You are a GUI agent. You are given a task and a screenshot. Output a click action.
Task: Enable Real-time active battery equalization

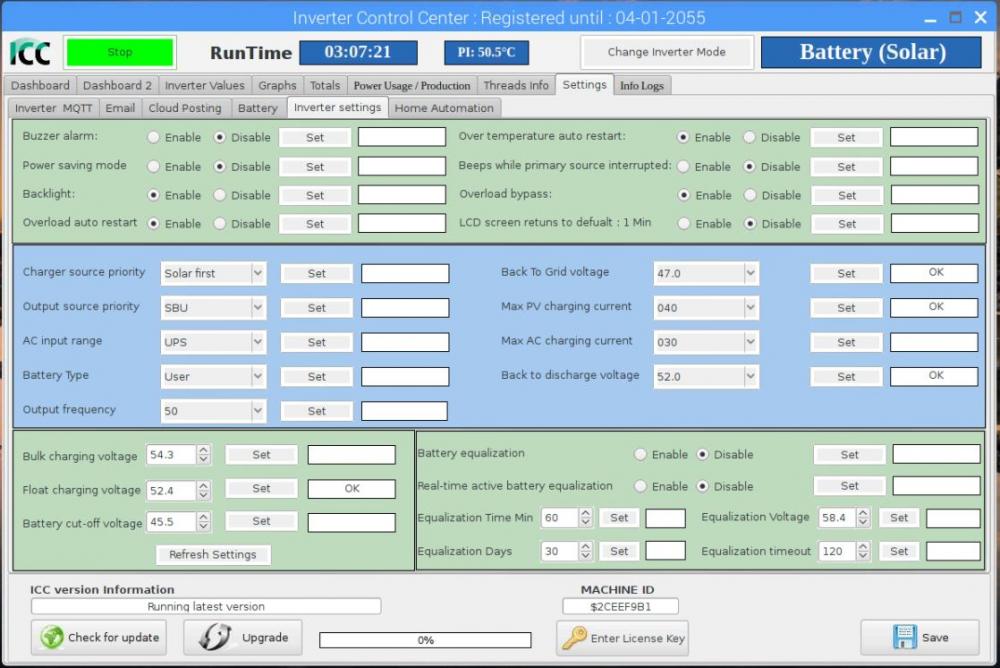(640, 486)
